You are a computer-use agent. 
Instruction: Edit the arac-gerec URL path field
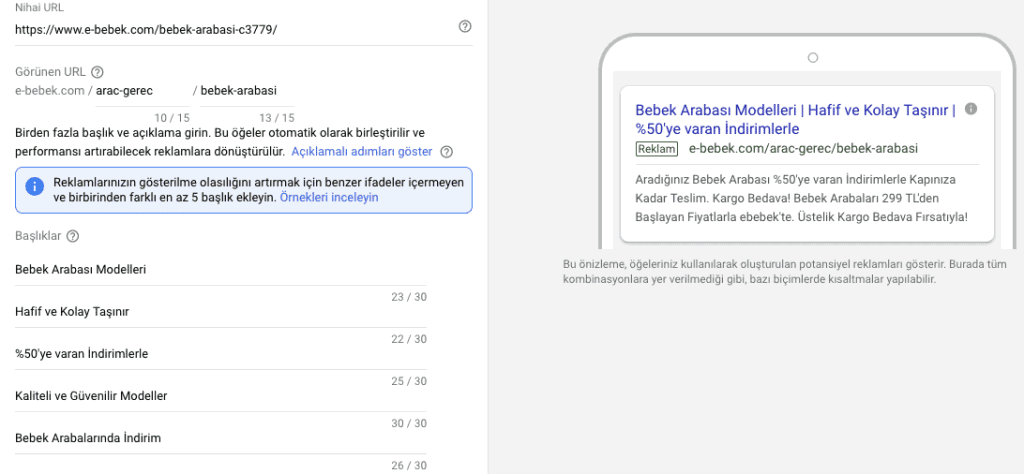coord(140,91)
